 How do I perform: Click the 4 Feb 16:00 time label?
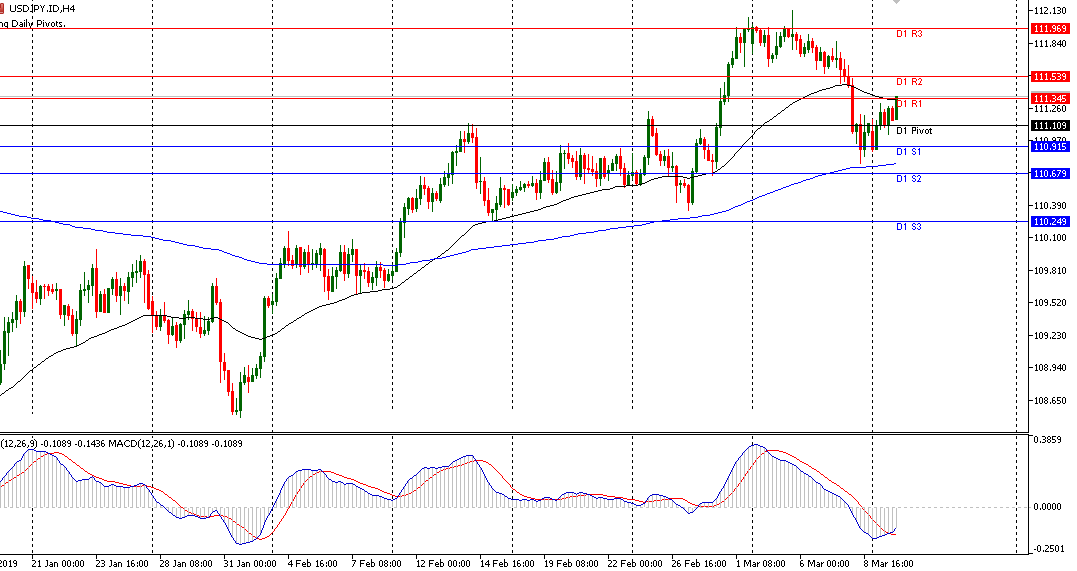point(313,564)
